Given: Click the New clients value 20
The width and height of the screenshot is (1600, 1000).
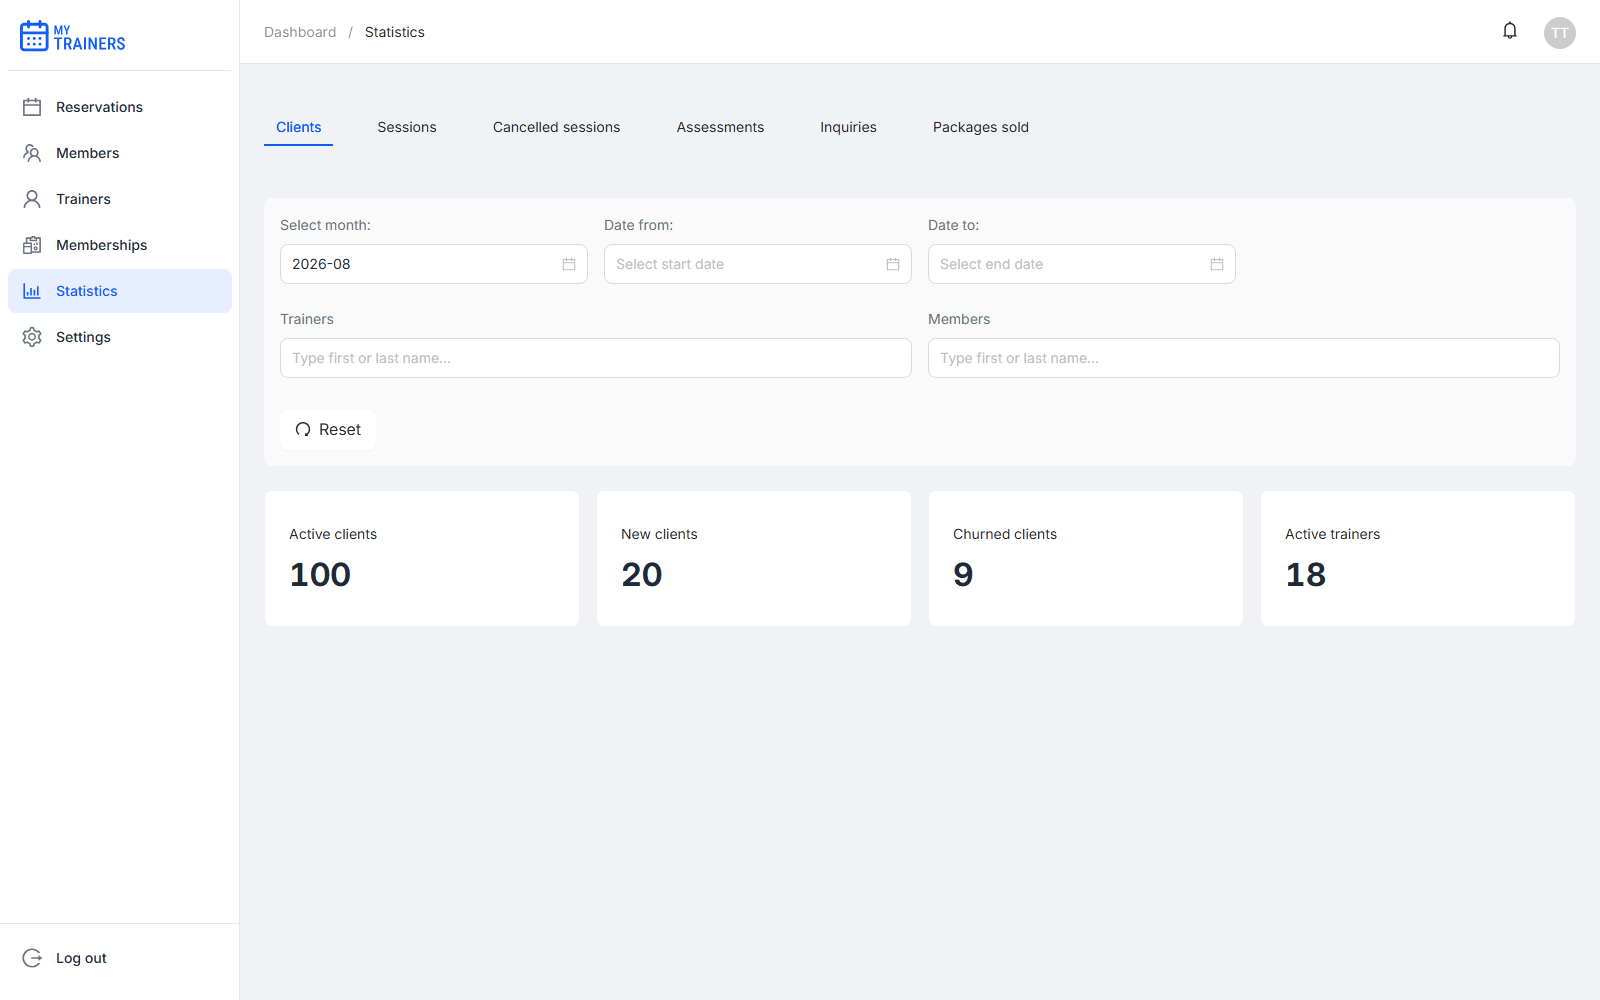Looking at the screenshot, I should pyautogui.click(x=642, y=575).
